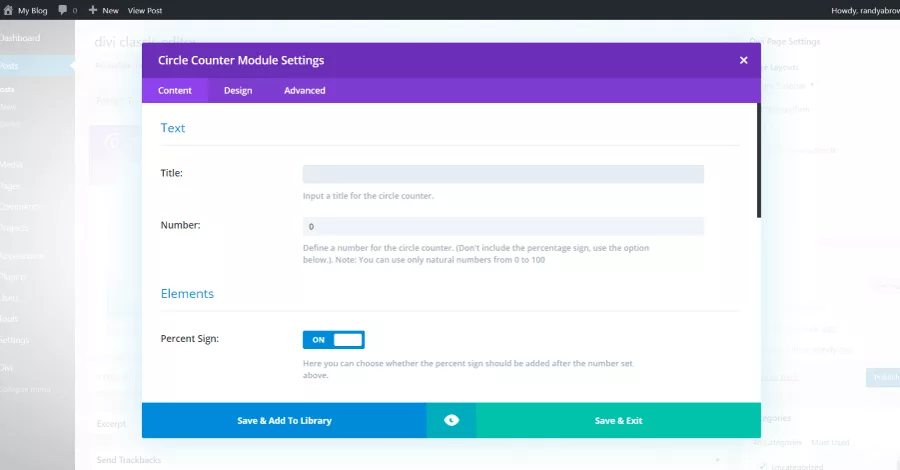900x470 pixels.
Task: Open comments bubble in admin bar
Action: (x=63, y=10)
